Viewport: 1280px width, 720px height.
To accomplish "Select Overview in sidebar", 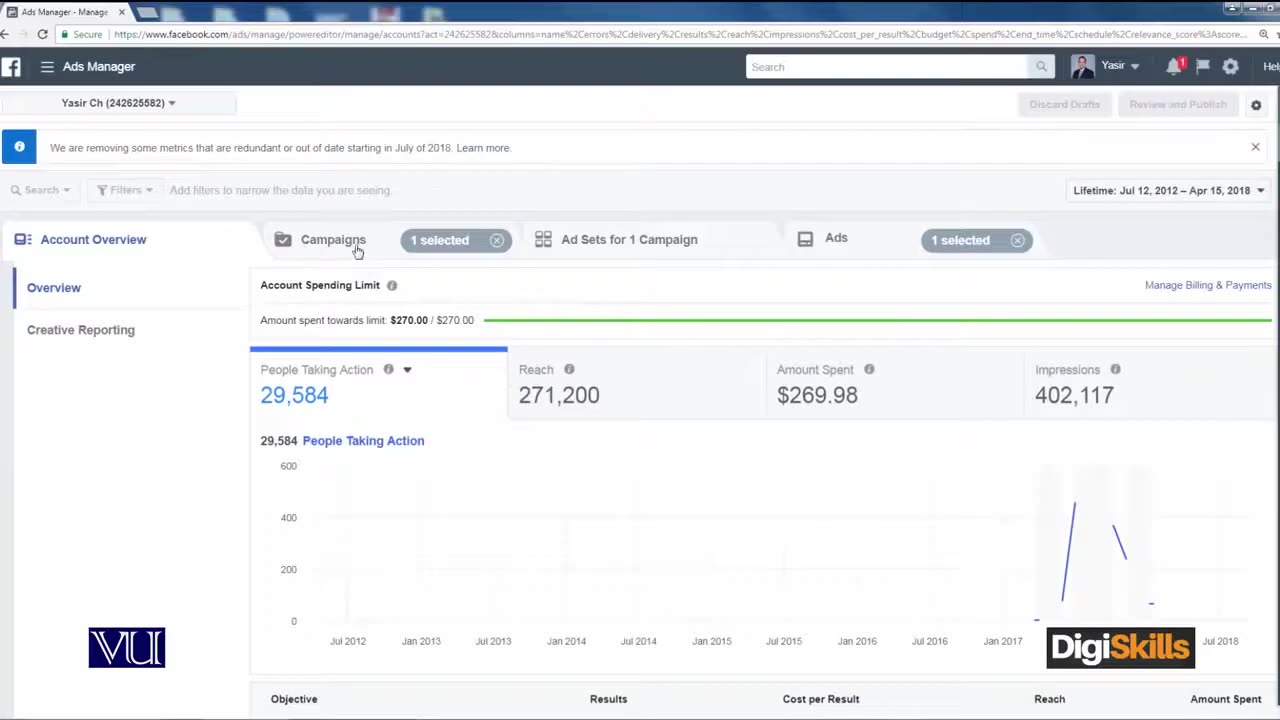I will click(54, 288).
